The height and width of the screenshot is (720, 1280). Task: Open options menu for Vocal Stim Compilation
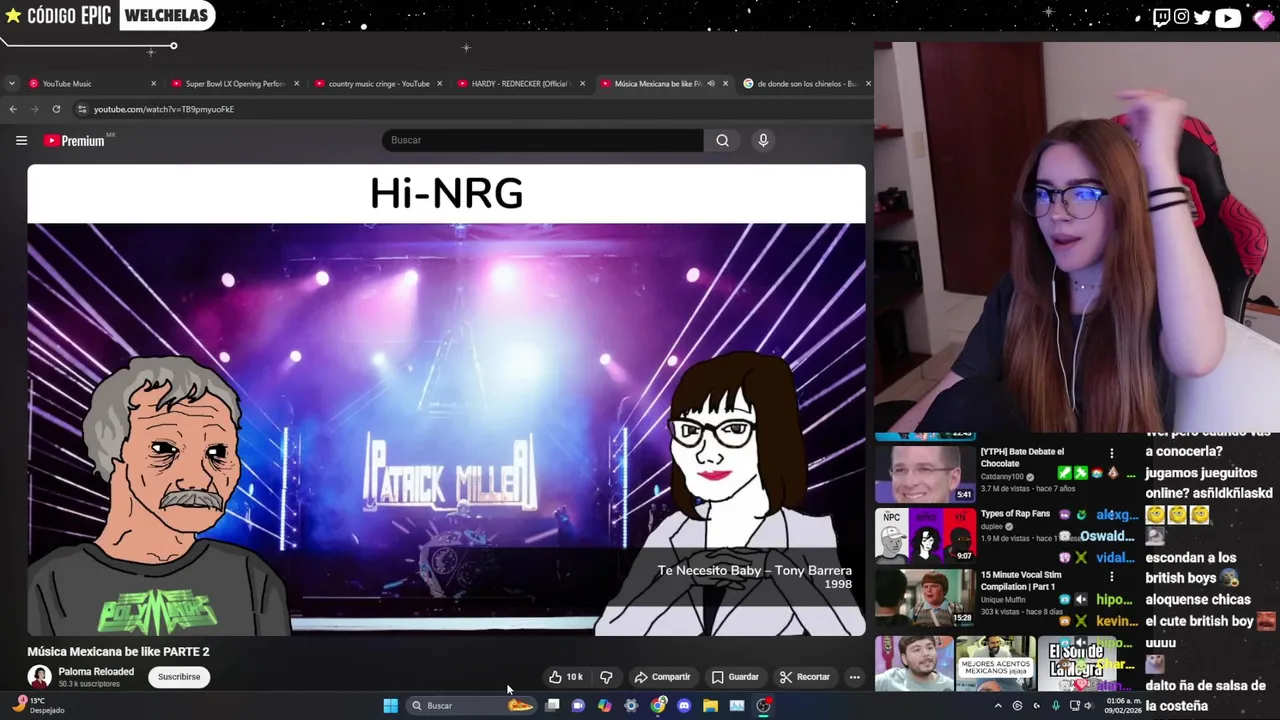coord(1111,577)
